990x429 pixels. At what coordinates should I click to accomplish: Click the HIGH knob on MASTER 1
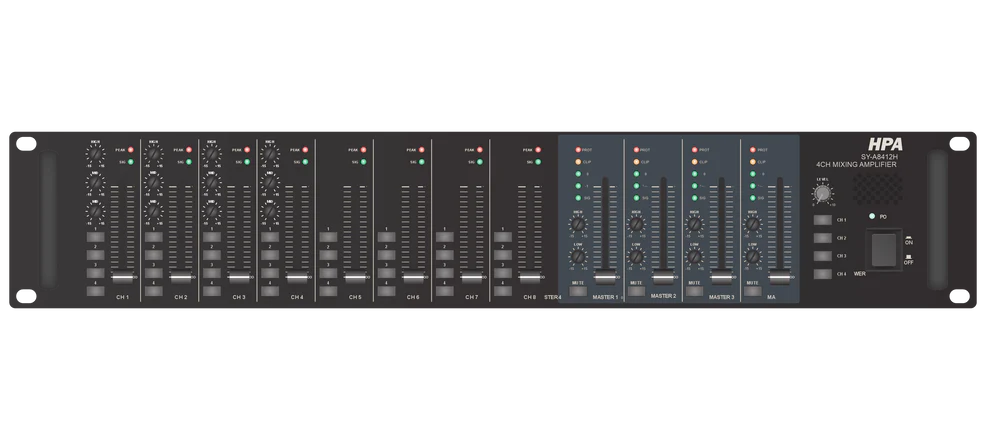pyautogui.click(x=578, y=224)
